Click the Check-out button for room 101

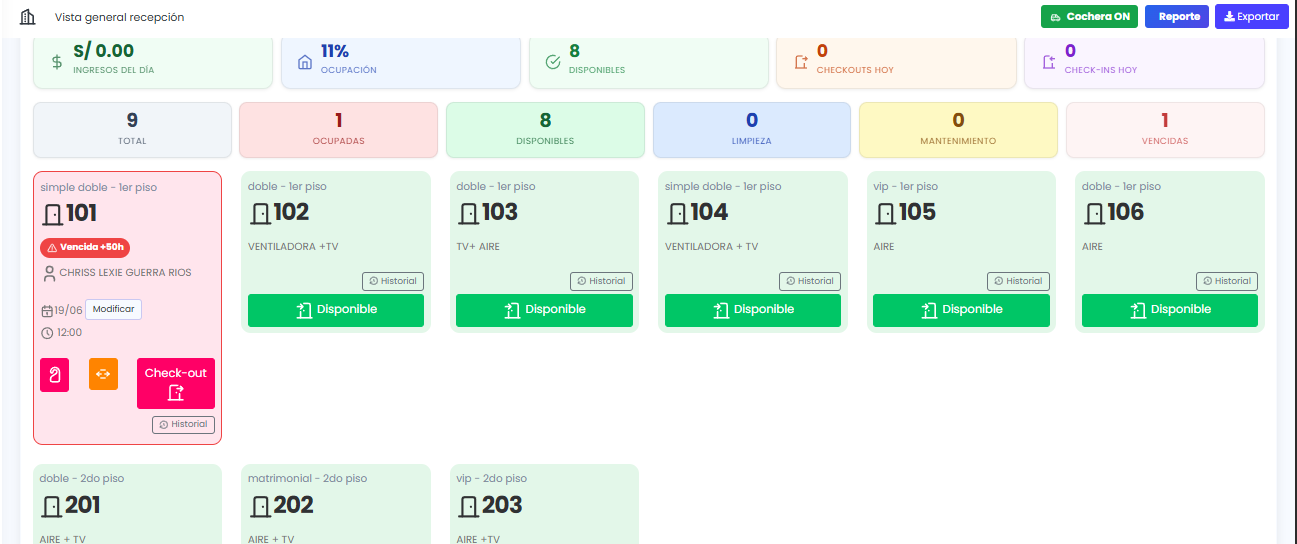[x=176, y=383]
